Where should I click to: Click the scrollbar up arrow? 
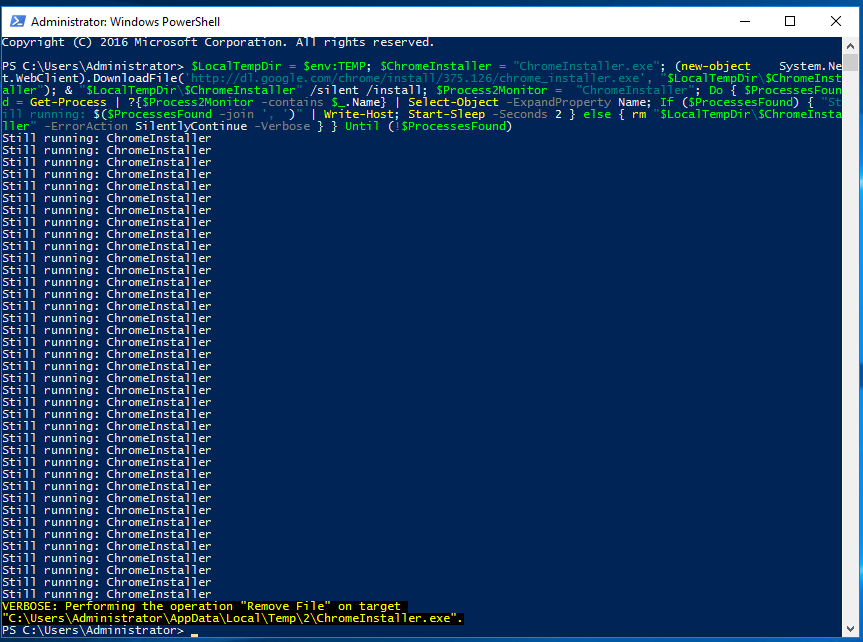pos(852,46)
